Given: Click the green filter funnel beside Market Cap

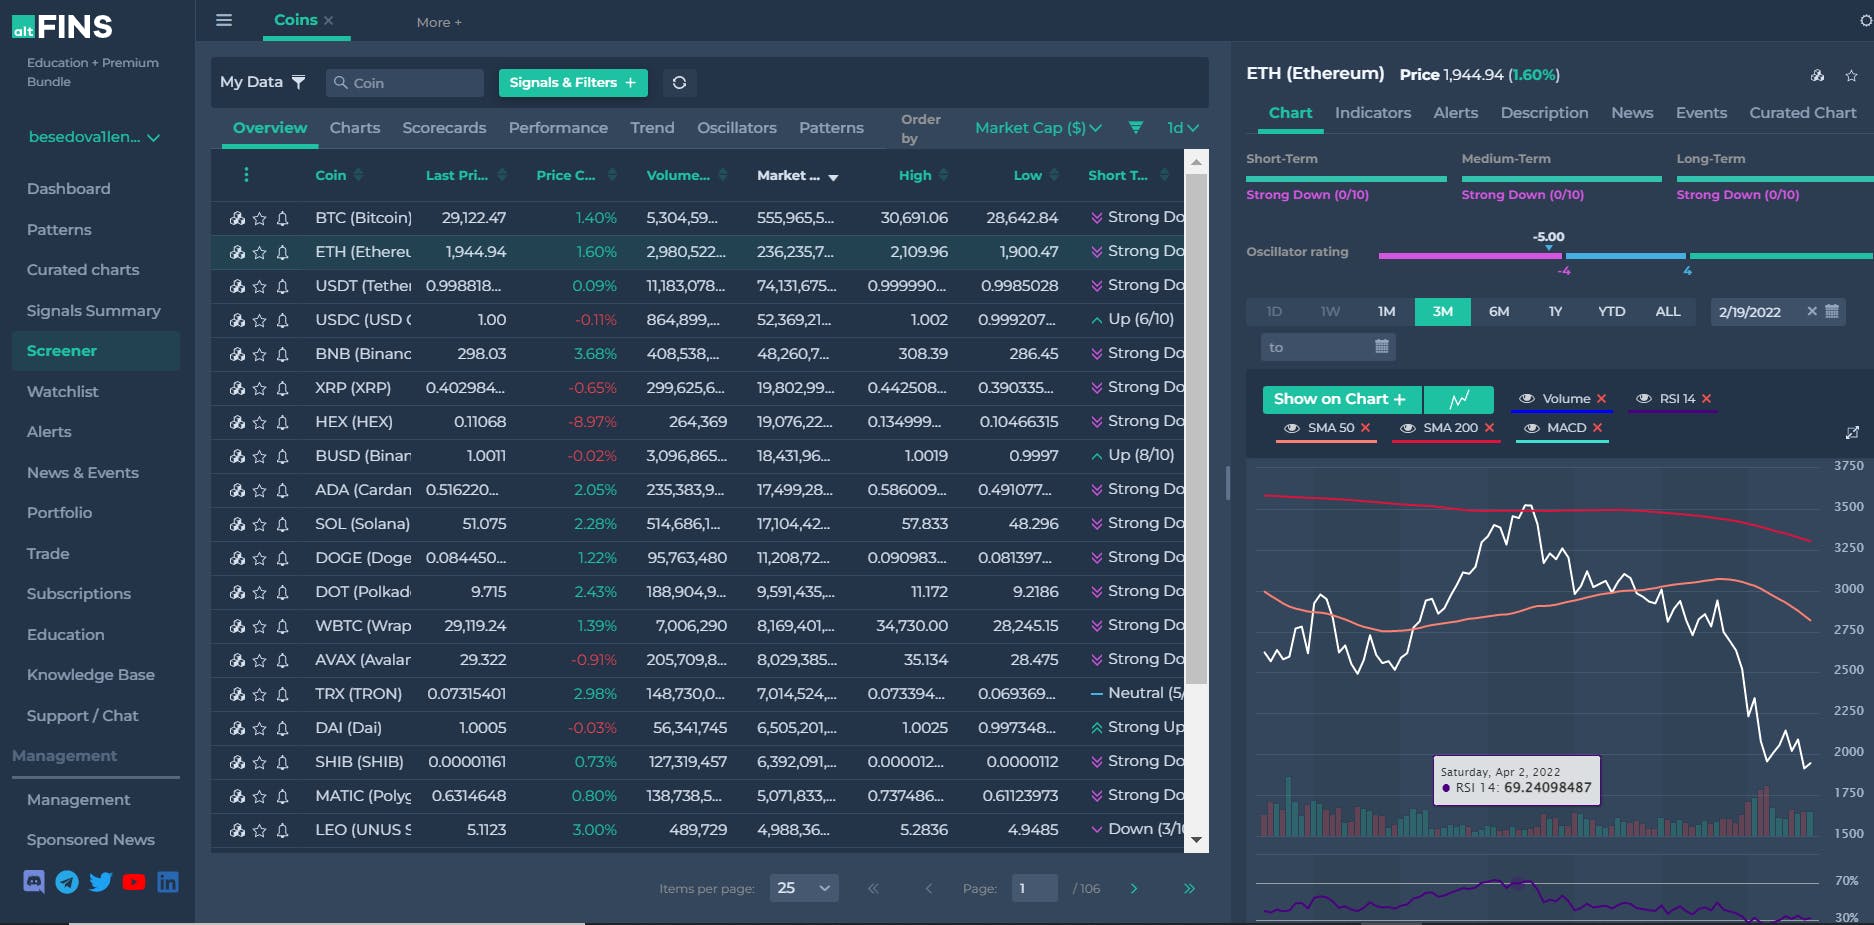Looking at the screenshot, I should pyautogui.click(x=1135, y=127).
